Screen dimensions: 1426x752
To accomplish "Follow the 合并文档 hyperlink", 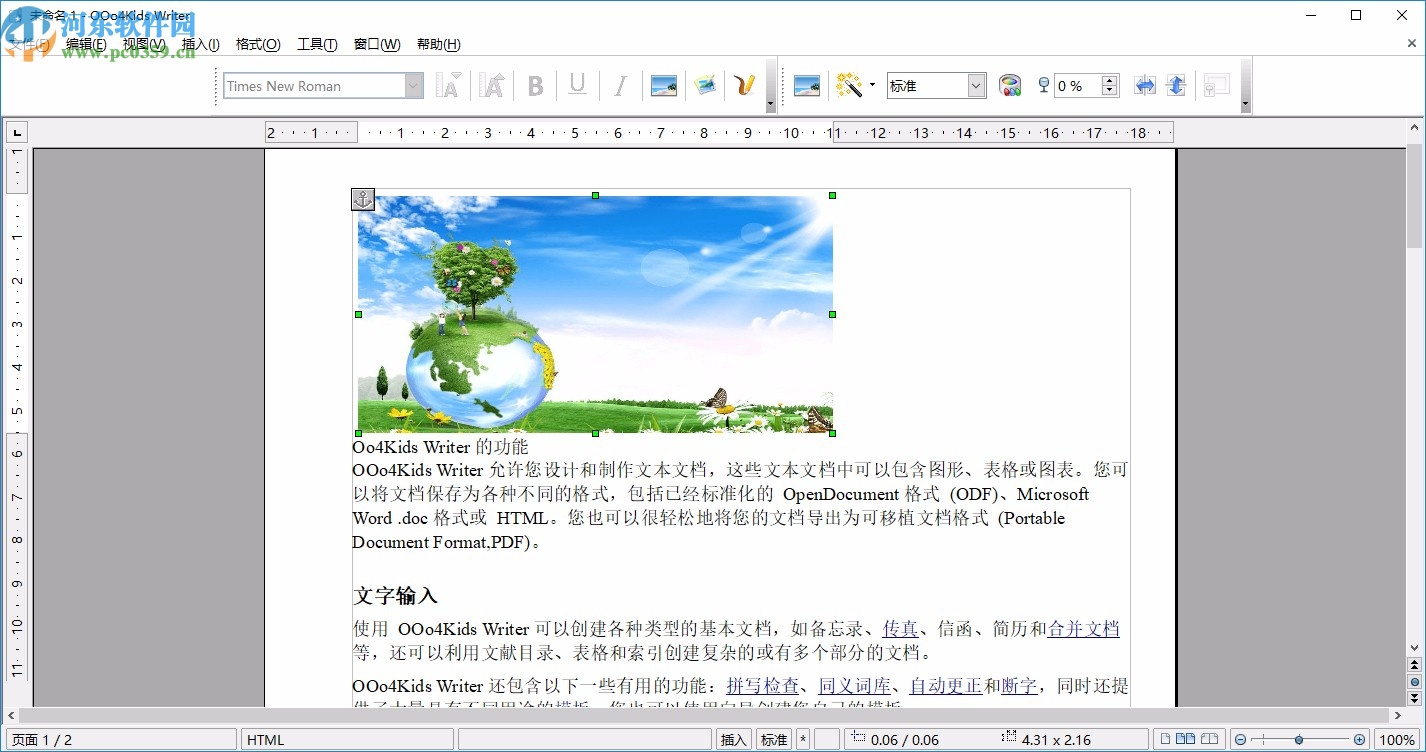I will [1084, 629].
